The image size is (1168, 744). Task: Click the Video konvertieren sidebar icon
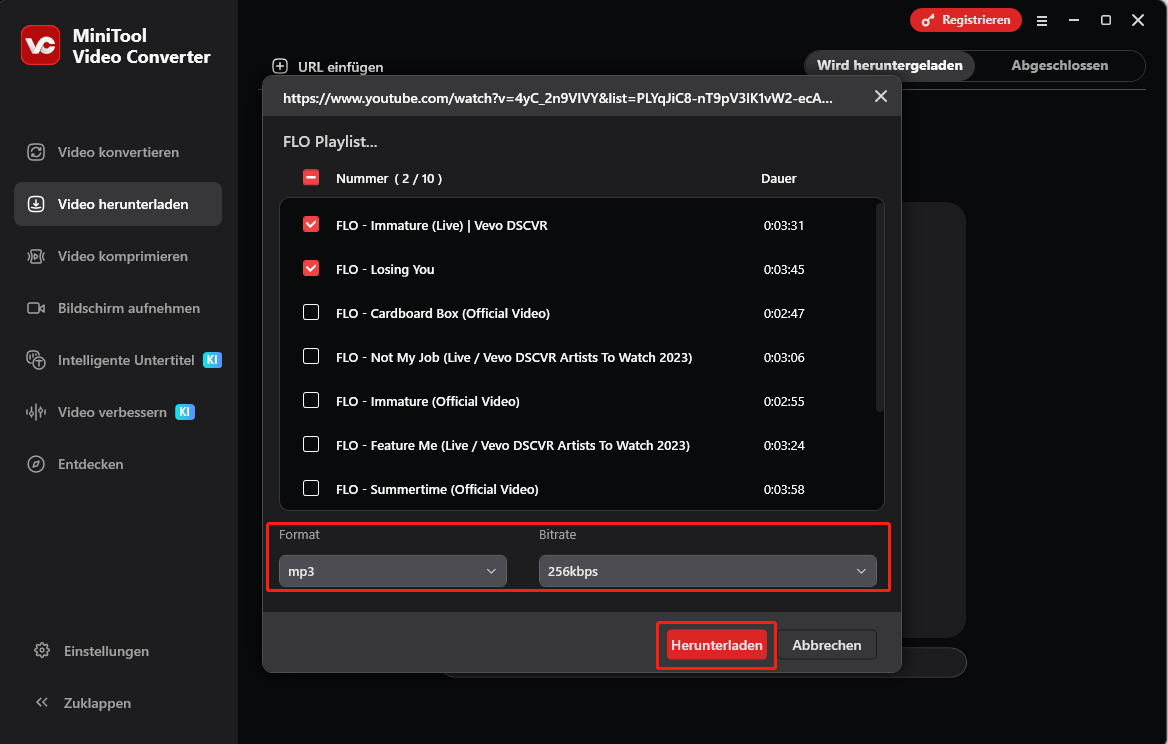pyautogui.click(x=36, y=152)
